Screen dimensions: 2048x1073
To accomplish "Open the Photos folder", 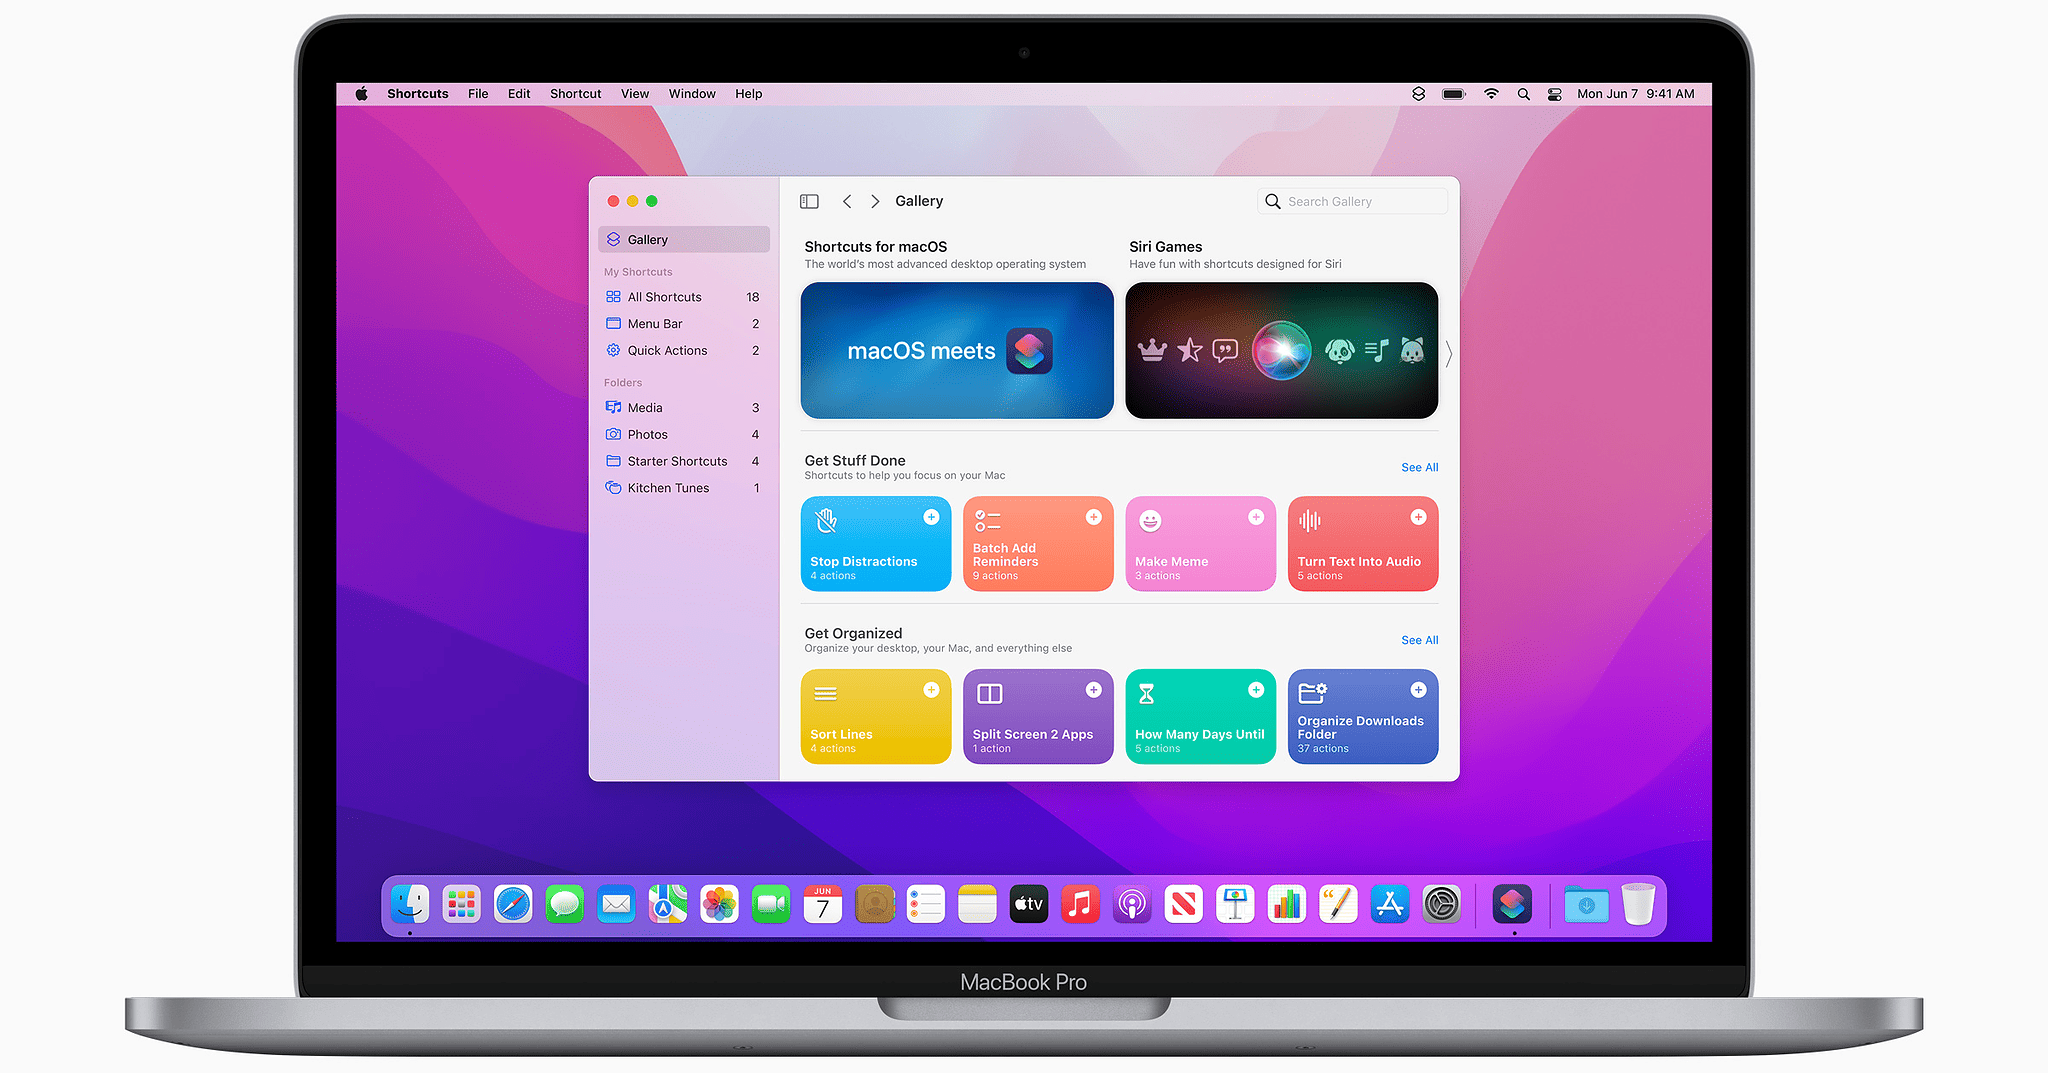I will point(684,434).
